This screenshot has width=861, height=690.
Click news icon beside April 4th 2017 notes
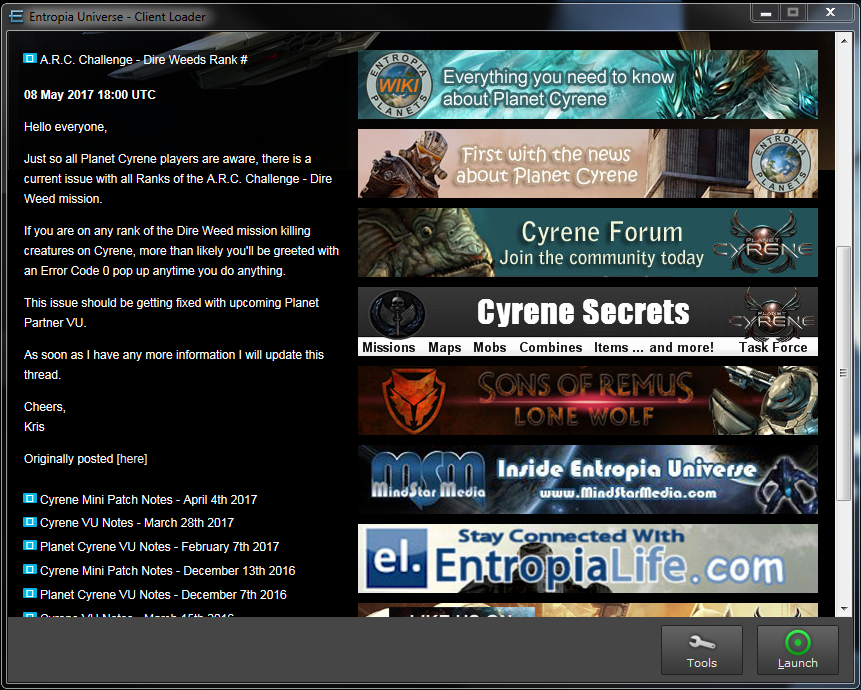[x=30, y=498]
